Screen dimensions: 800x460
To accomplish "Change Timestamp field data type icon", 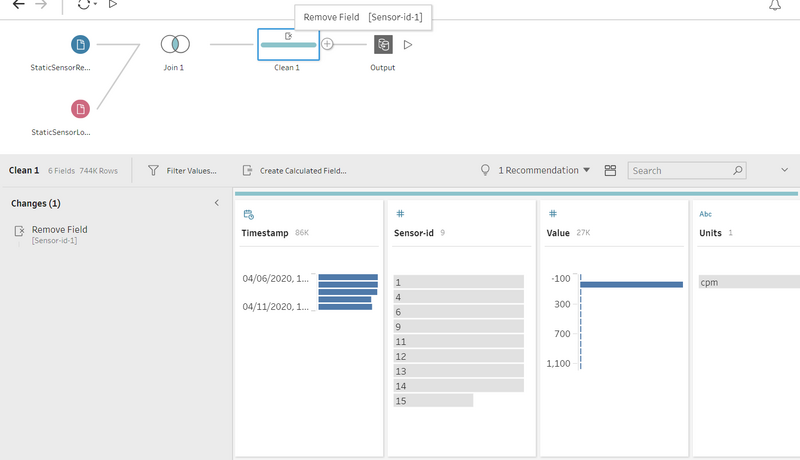I will pos(248,214).
